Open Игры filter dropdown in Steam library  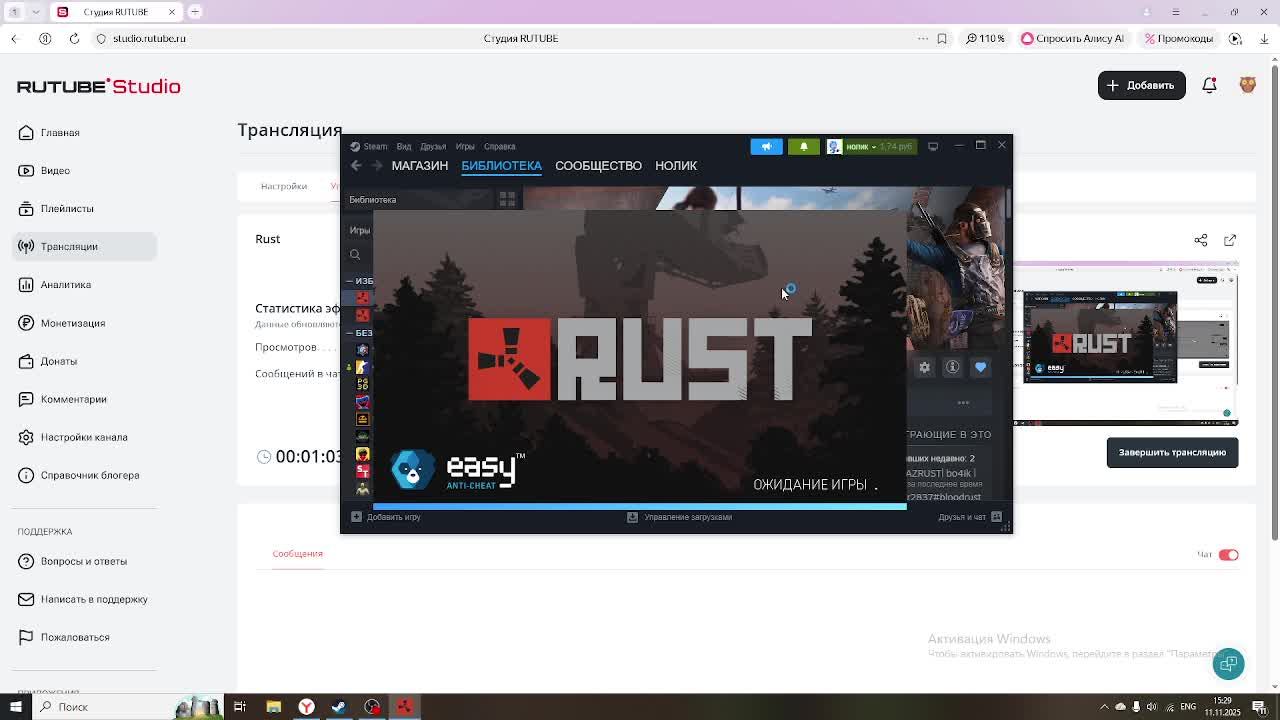pyautogui.click(x=360, y=230)
